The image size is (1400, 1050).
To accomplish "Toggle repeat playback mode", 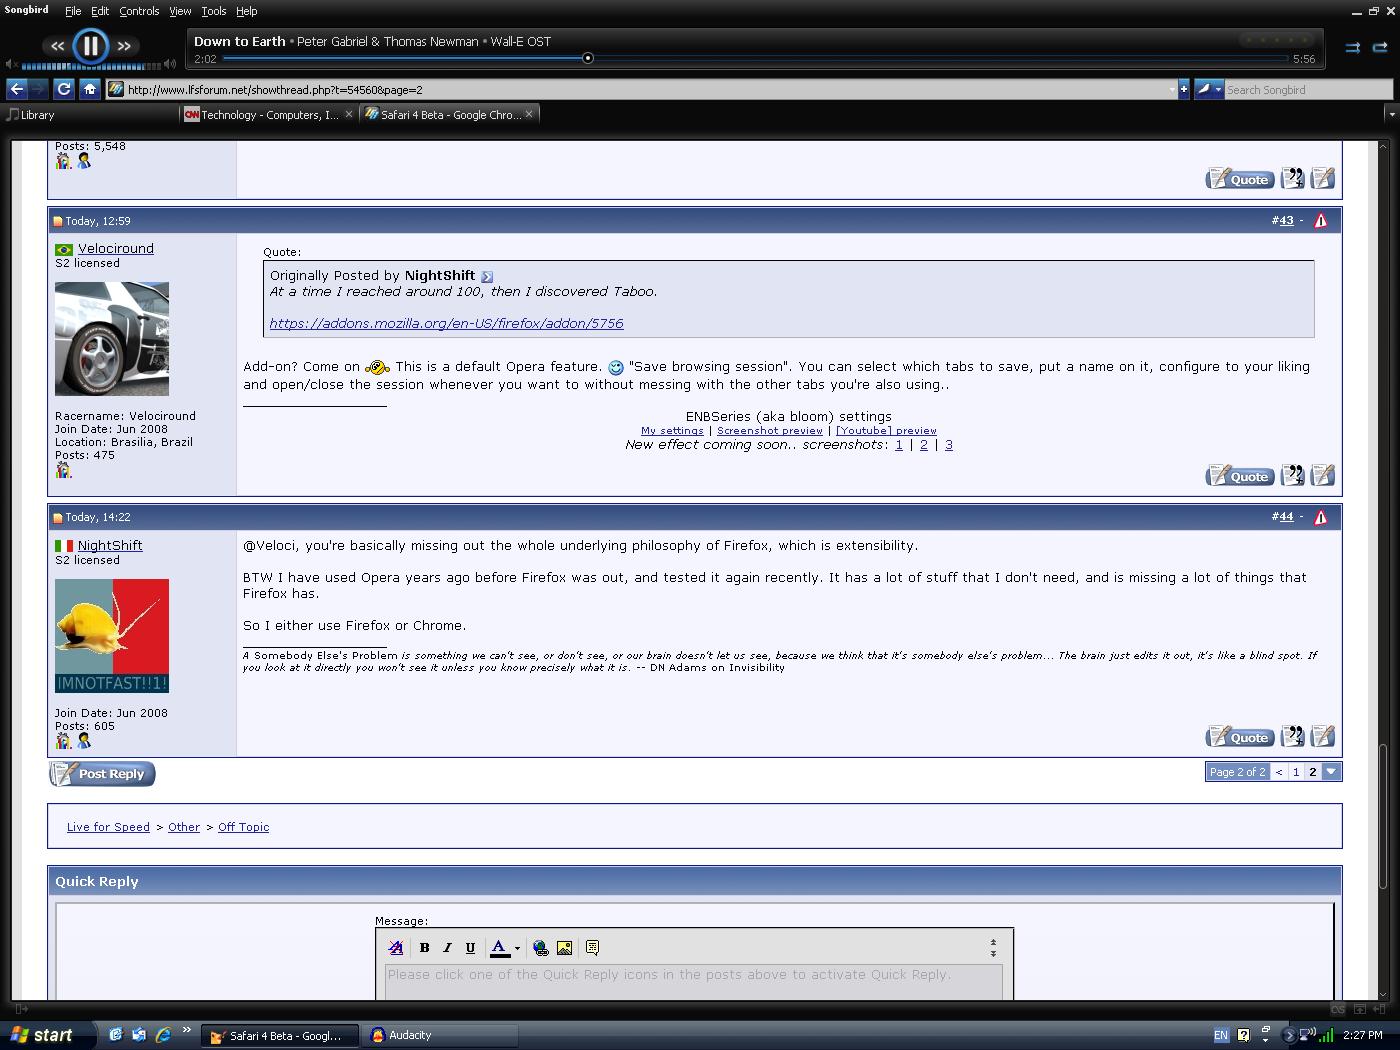I will point(1380,47).
